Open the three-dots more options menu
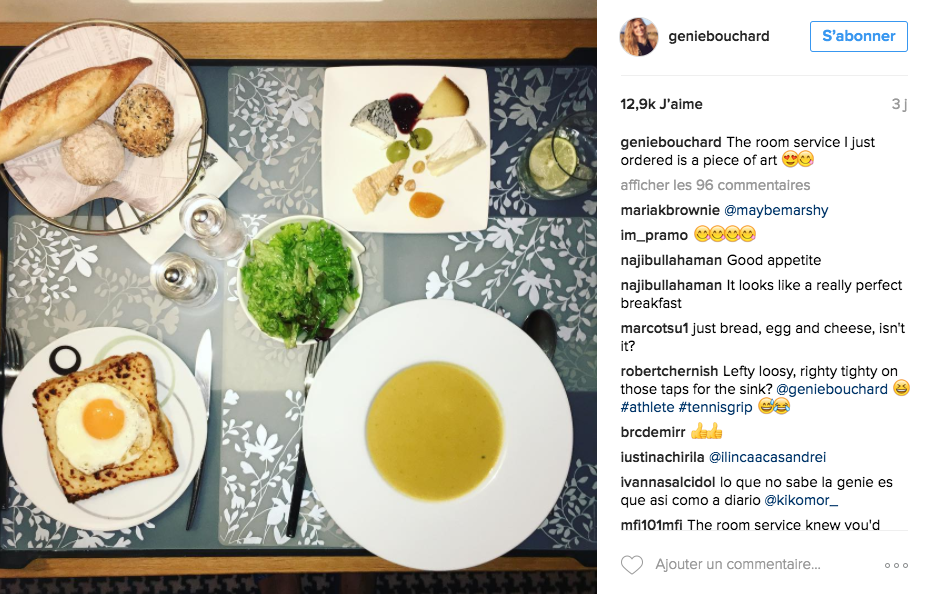Screen dimensions: 932x594 point(896,565)
